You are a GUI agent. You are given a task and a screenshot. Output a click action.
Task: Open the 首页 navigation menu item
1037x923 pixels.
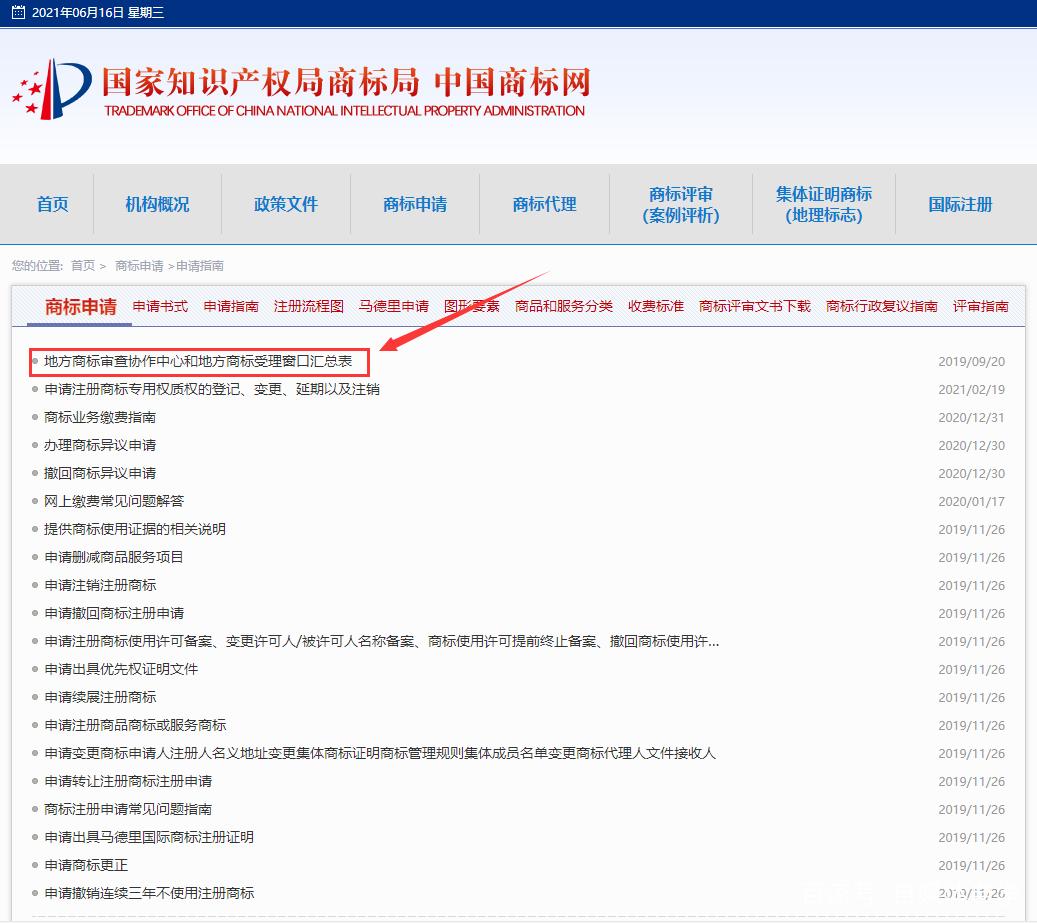[x=53, y=204]
